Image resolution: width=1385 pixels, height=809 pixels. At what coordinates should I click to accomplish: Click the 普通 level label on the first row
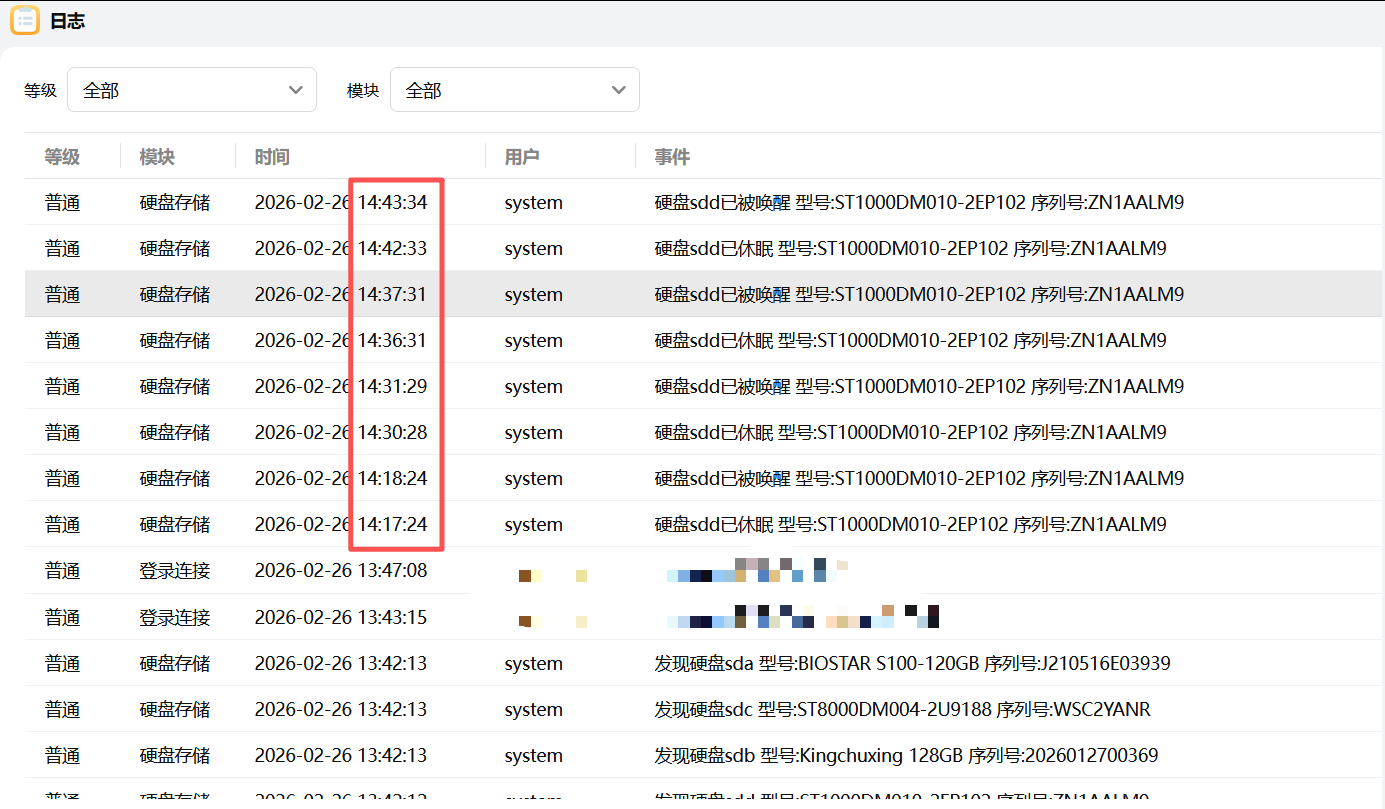click(61, 202)
